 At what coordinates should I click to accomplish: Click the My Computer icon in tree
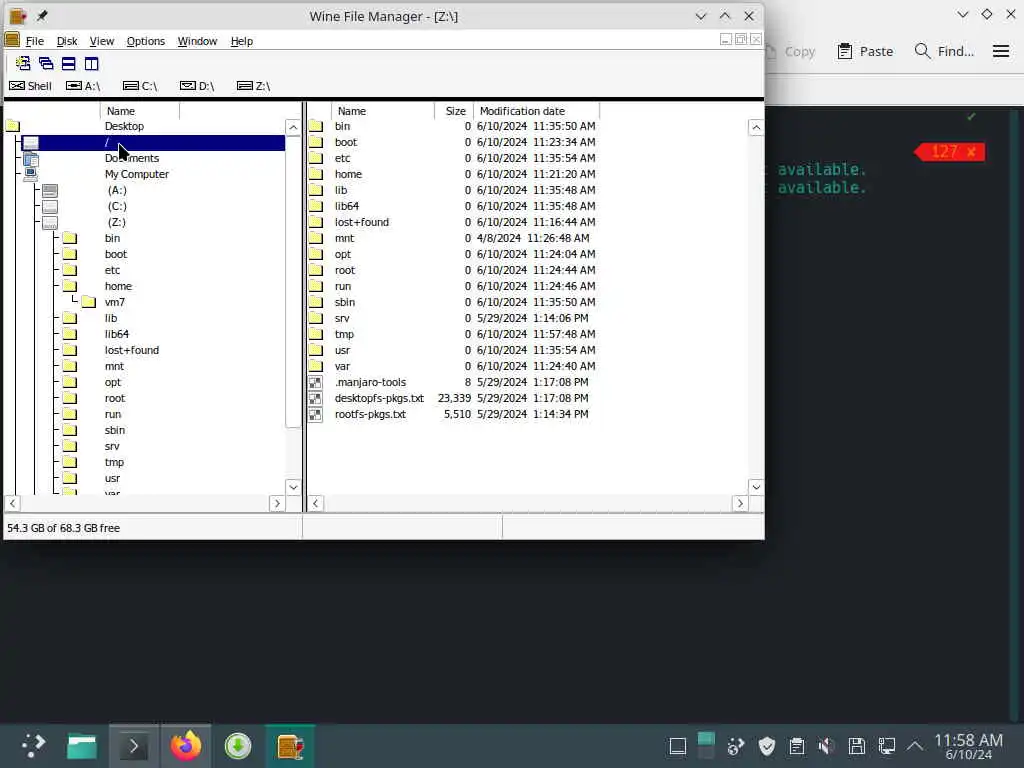[x=31, y=174]
